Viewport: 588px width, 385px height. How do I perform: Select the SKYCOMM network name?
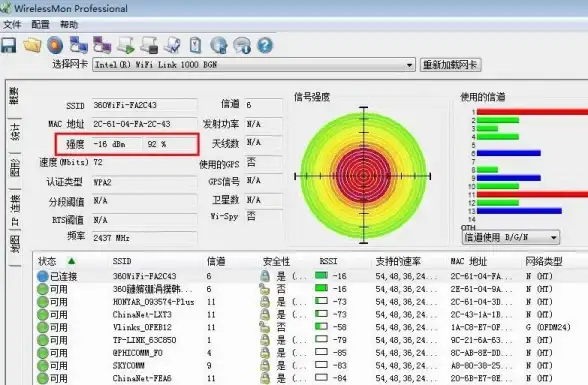pos(129,366)
